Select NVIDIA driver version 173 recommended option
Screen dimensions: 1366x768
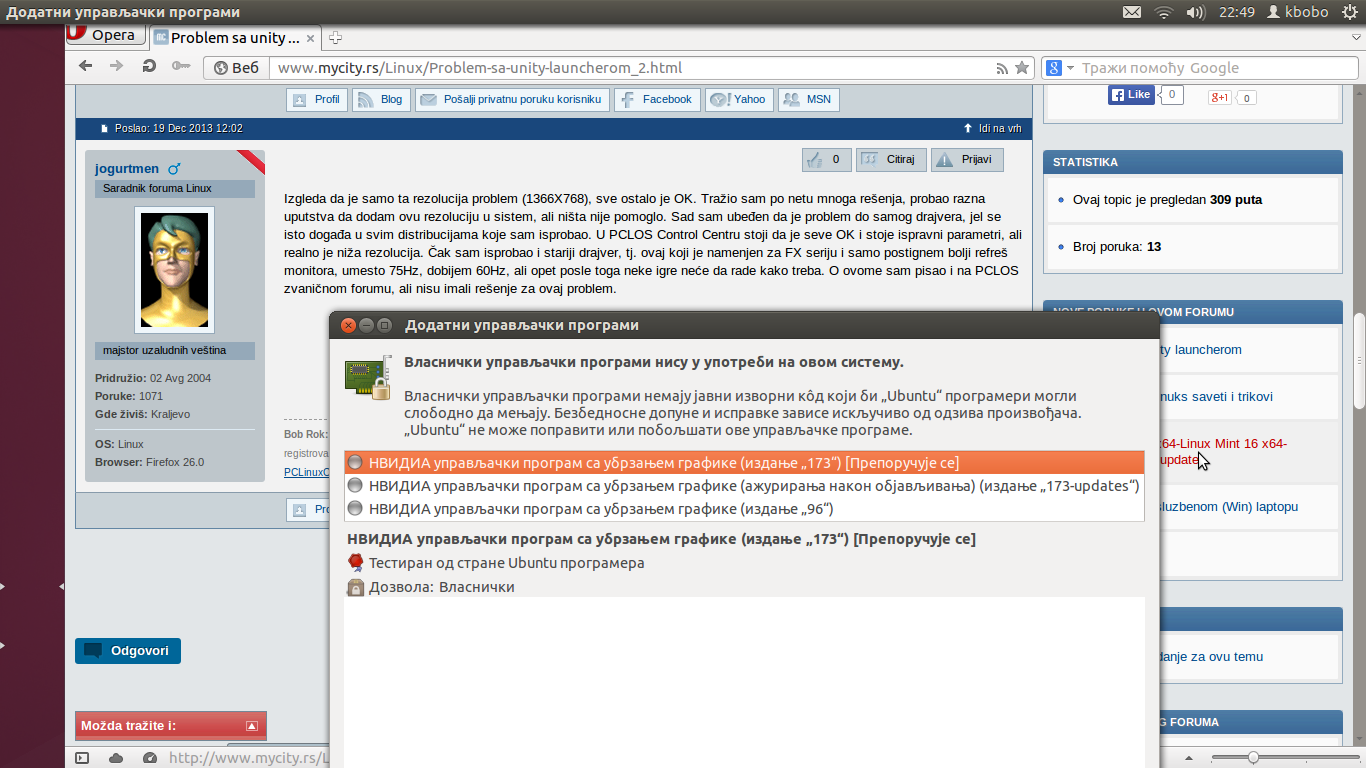744,462
